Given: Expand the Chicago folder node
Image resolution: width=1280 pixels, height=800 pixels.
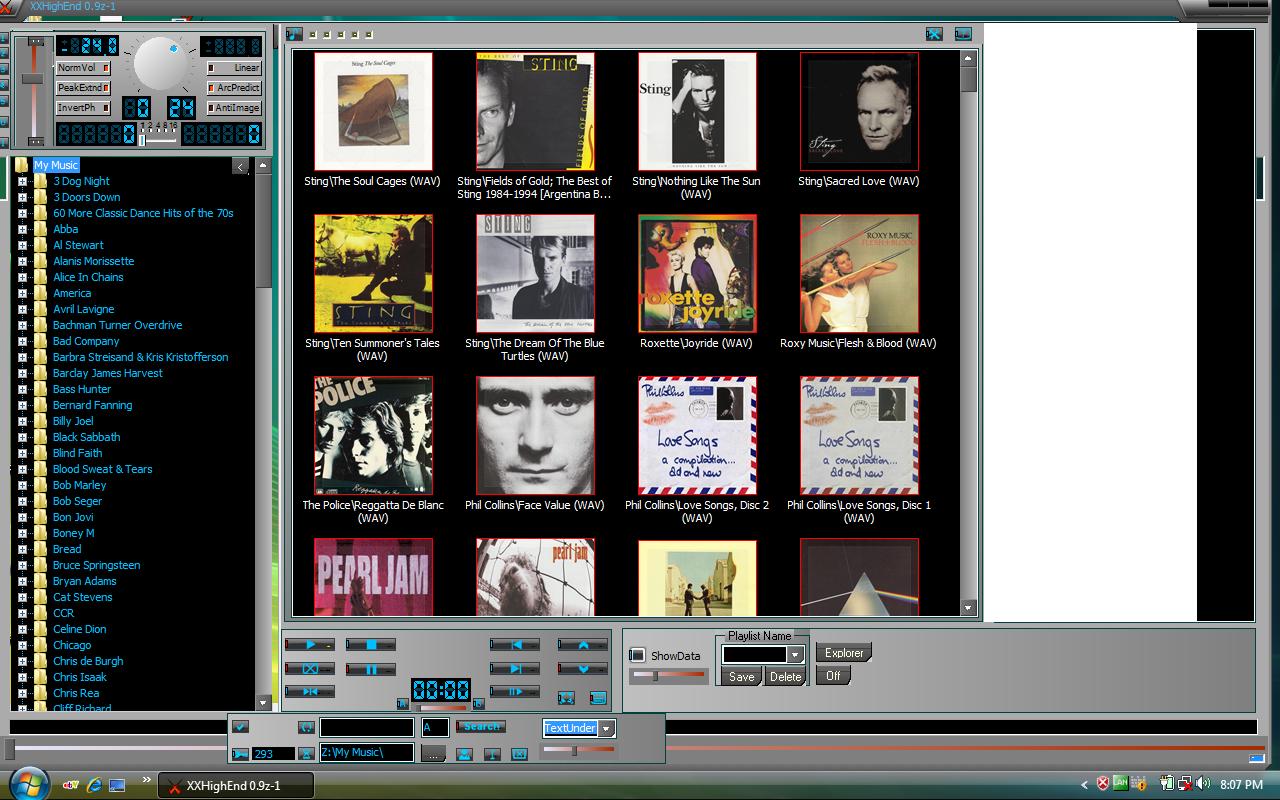Looking at the screenshot, I should pos(22,645).
